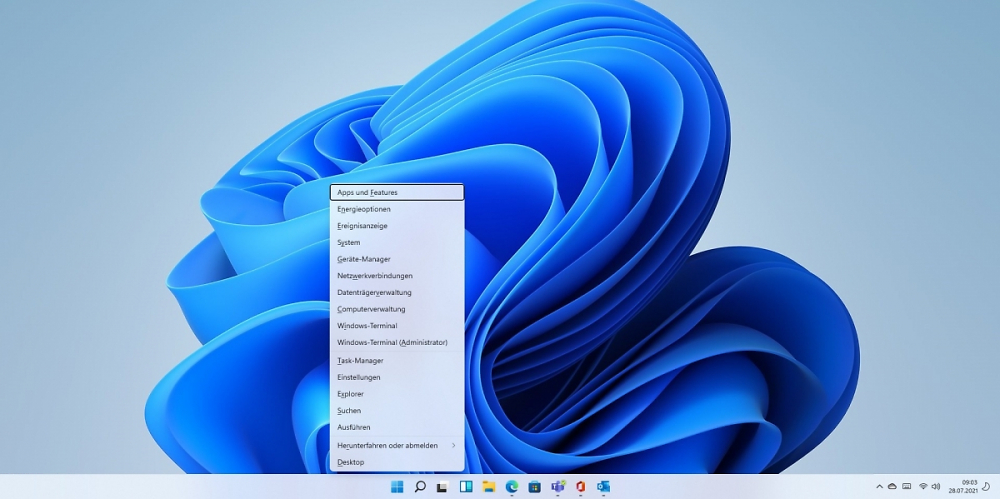Open Microsoft Teams from the taskbar
Screen dimensions: 1000x499
tap(558, 487)
